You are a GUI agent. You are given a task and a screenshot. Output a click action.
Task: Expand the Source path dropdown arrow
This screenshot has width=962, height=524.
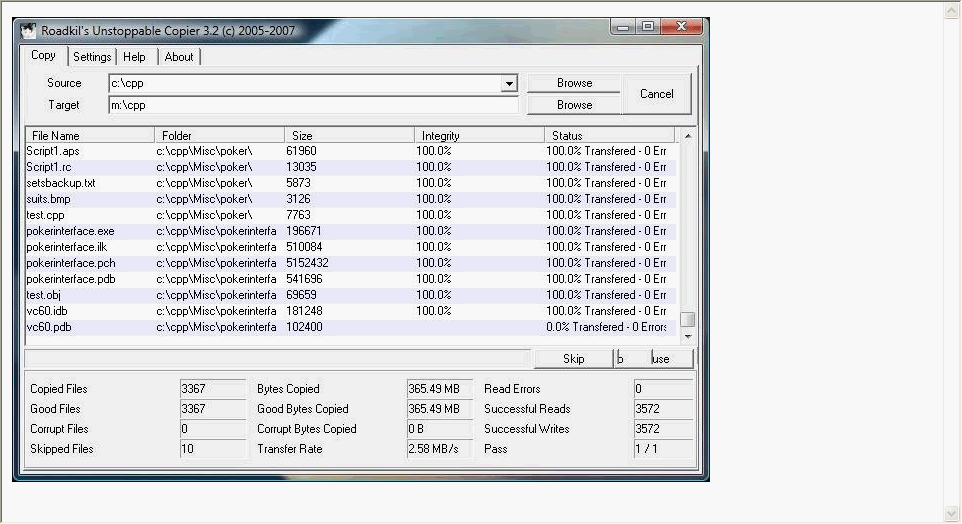[x=509, y=83]
